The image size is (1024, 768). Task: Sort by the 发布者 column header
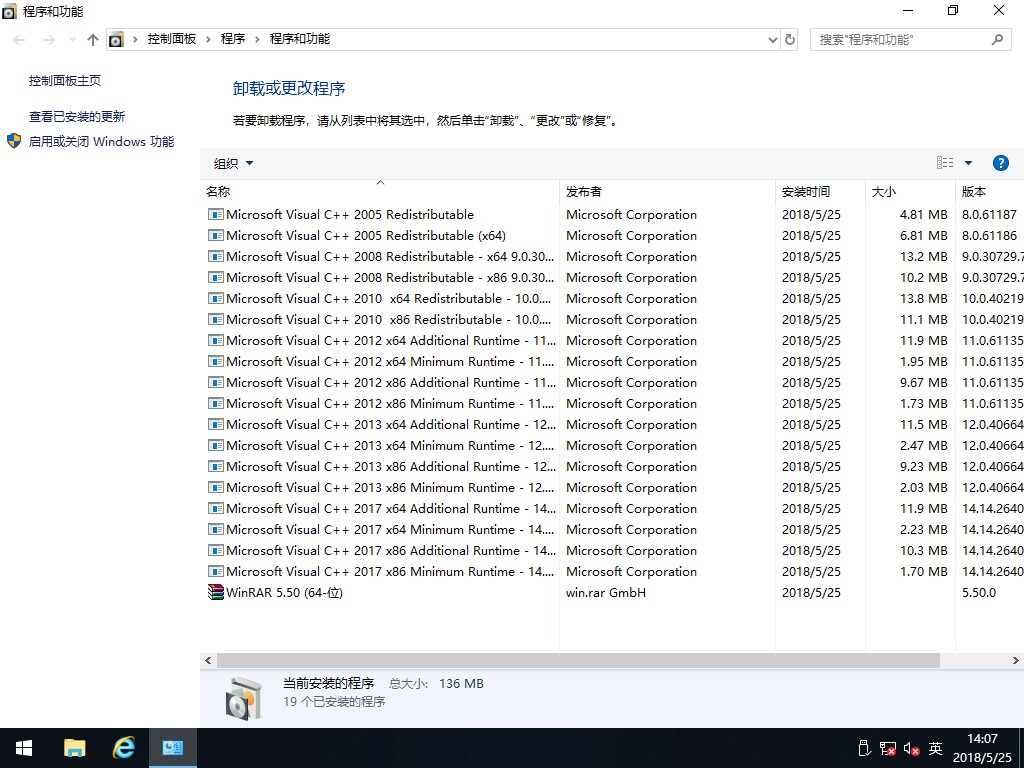(x=667, y=191)
